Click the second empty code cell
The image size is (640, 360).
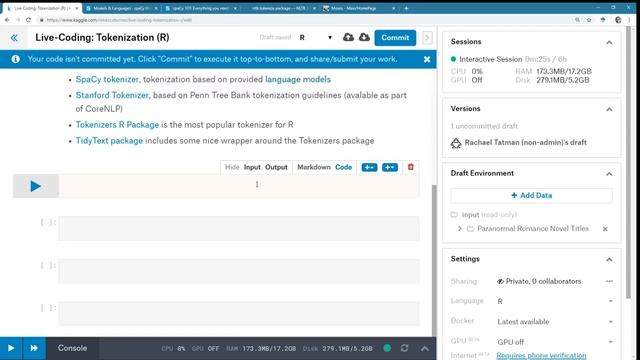tap(239, 229)
